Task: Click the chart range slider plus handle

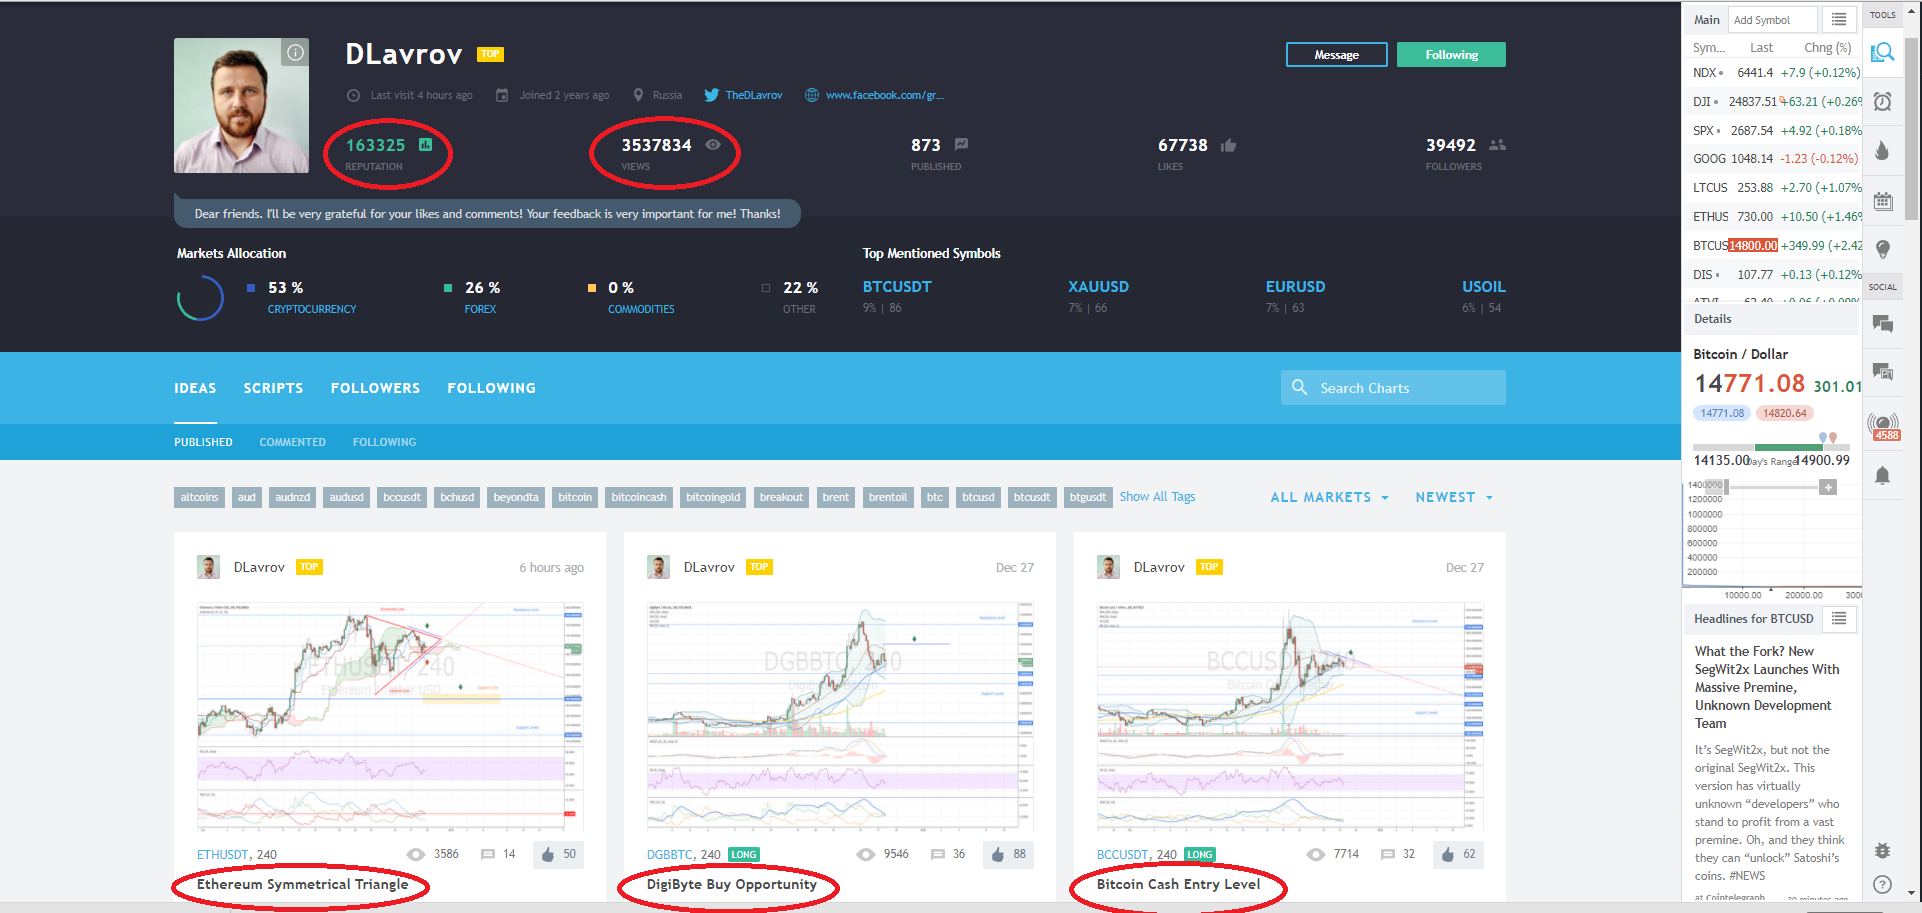Action: (1827, 487)
